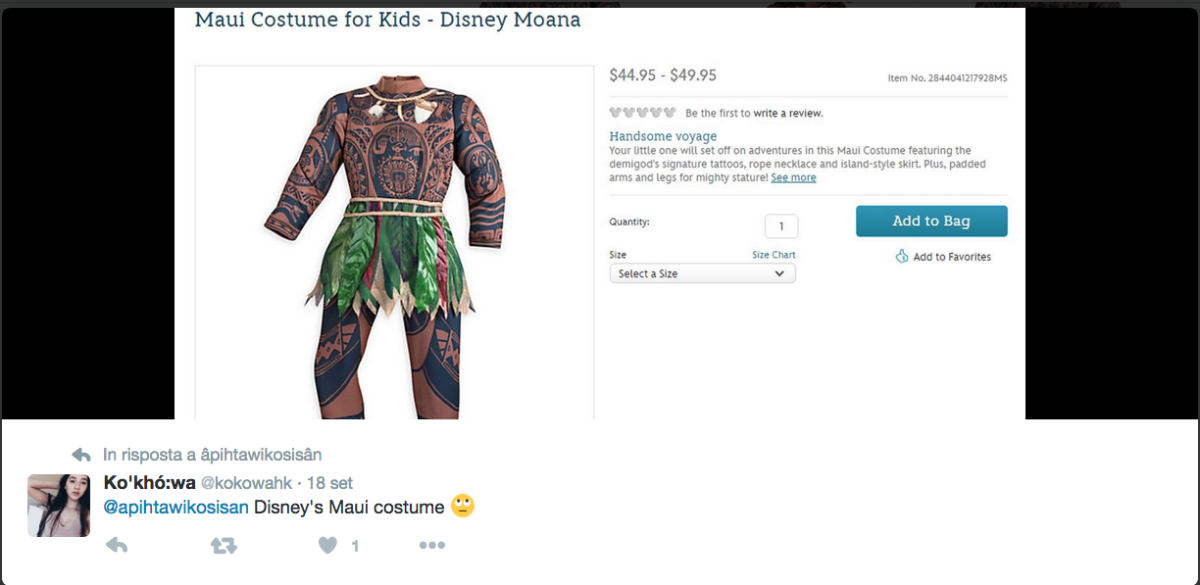Viewport: 1200px width, 585px height.
Task: Like the tweet with the heart
Action: 327,545
